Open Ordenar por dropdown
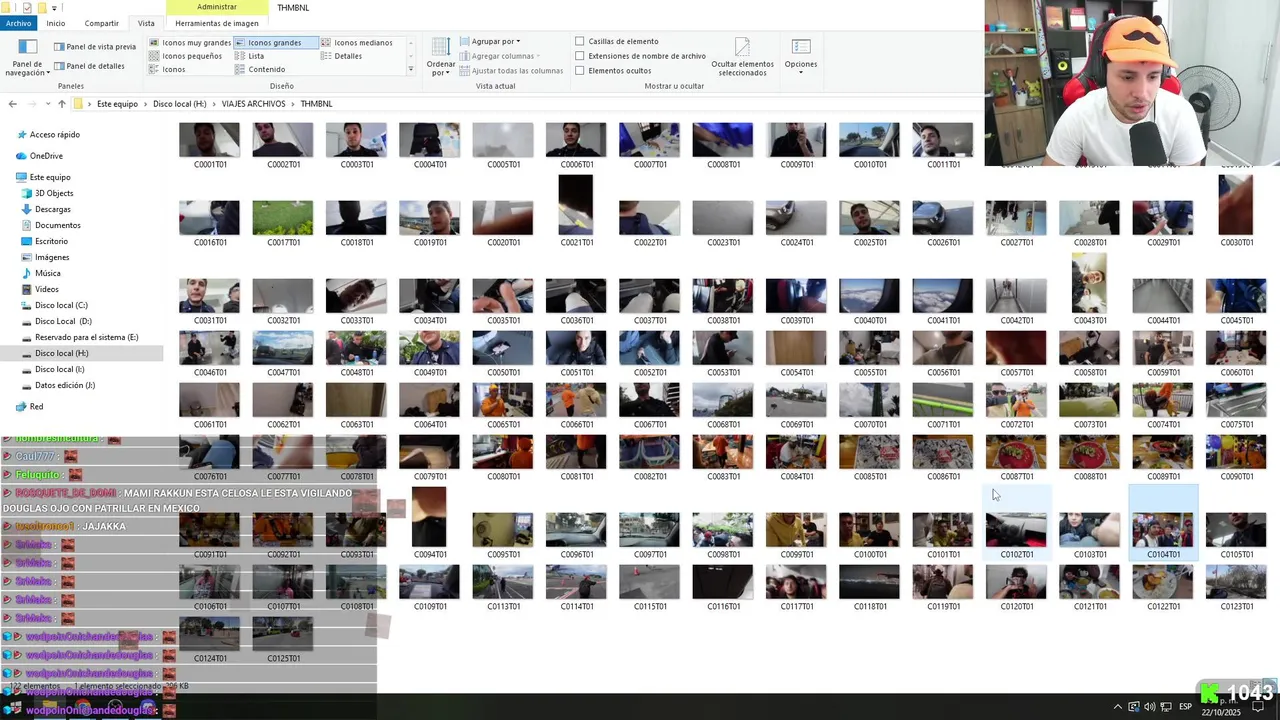The width and height of the screenshot is (1280, 720). click(x=441, y=57)
